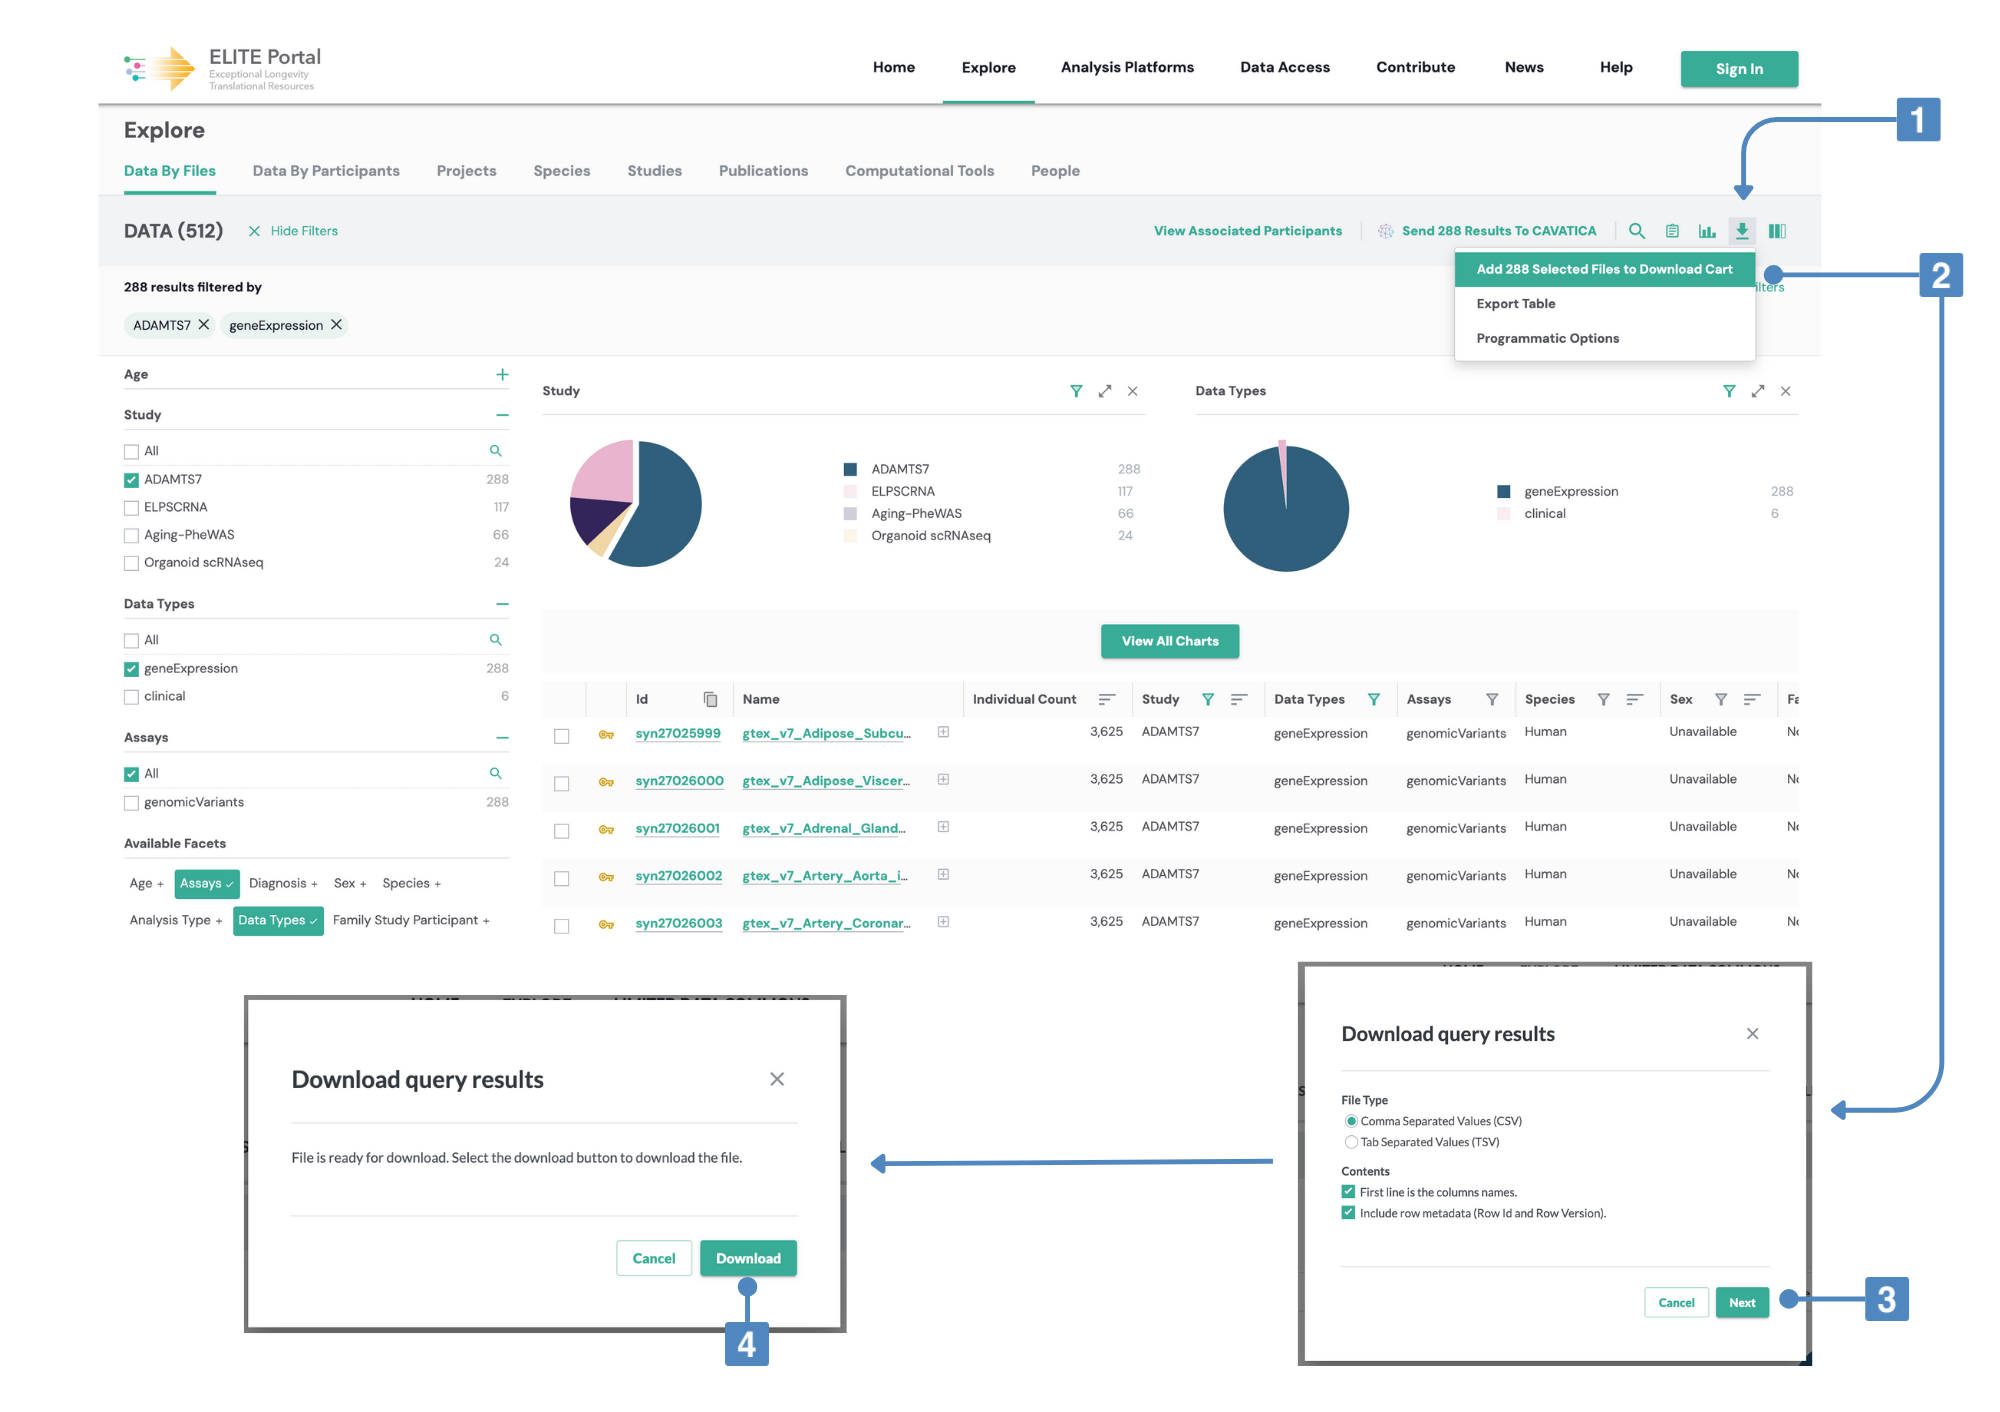Click access key icon for syn27025999
The image size is (2000, 1412).
pos(606,735)
